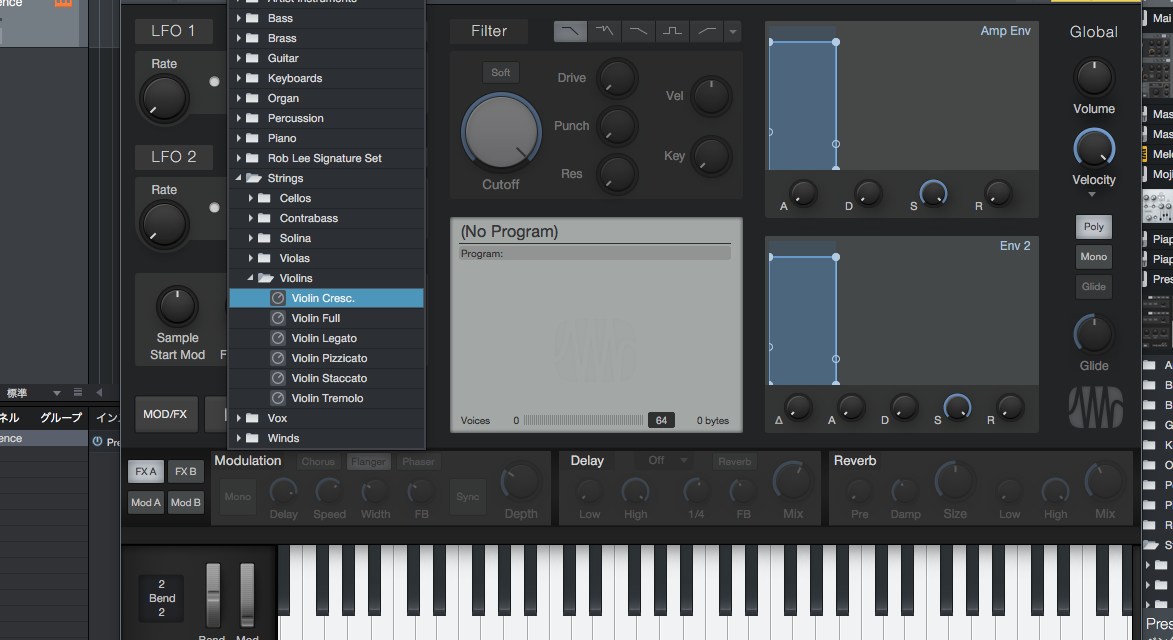Open the Velocity curve dropdown arrow
The height and width of the screenshot is (640, 1173).
pos(1092,194)
